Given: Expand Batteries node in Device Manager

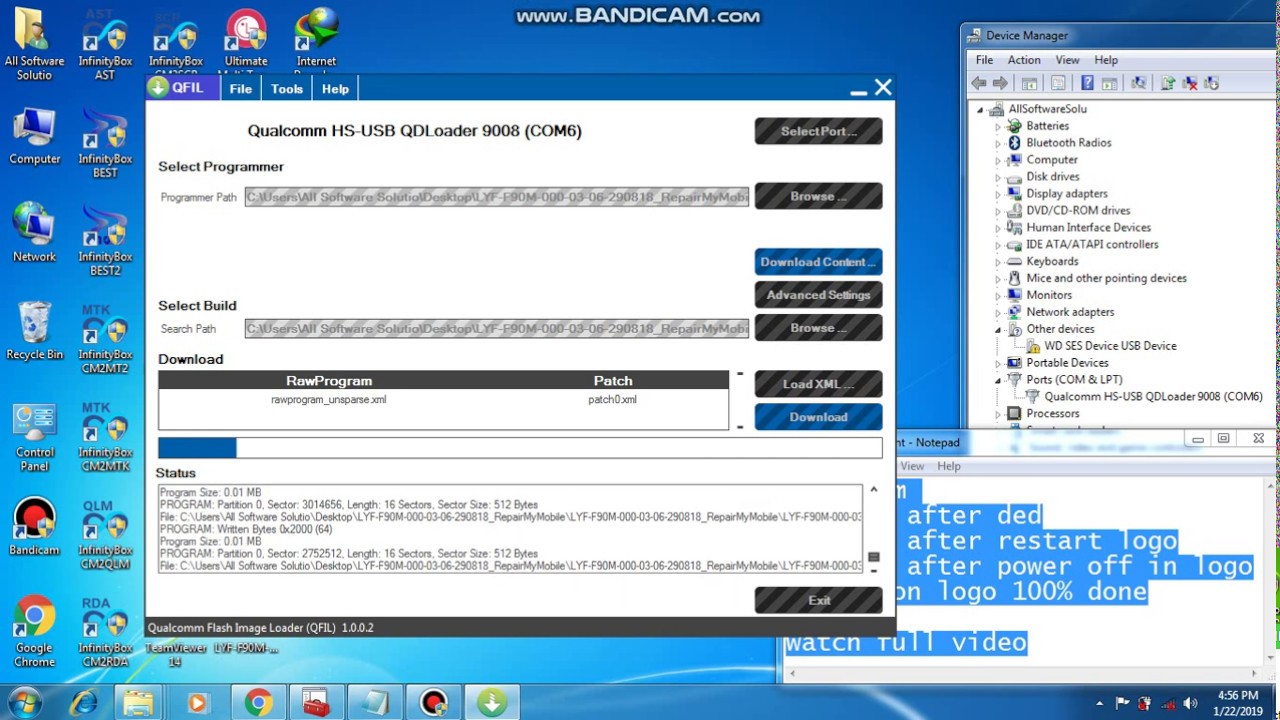Looking at the screenshot, I should [997, 126].
